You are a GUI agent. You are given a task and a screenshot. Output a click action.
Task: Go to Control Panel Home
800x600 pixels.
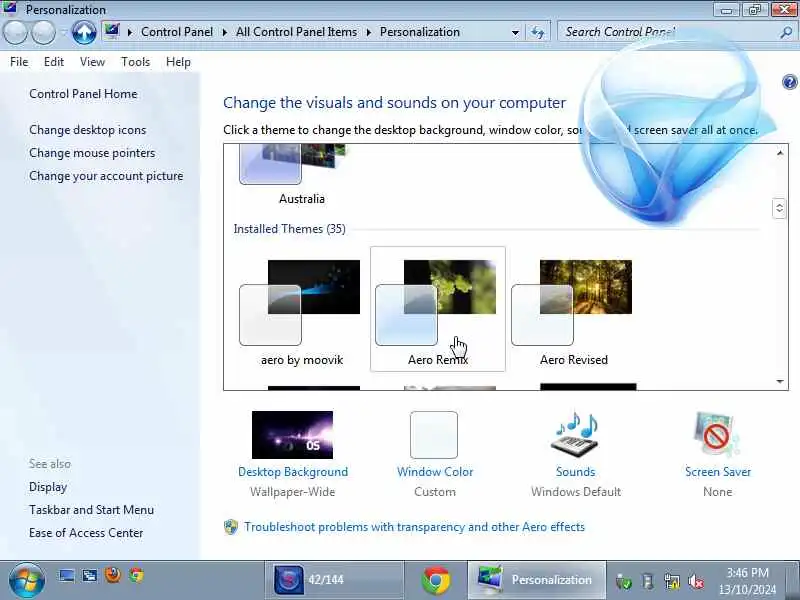point(83,94)
